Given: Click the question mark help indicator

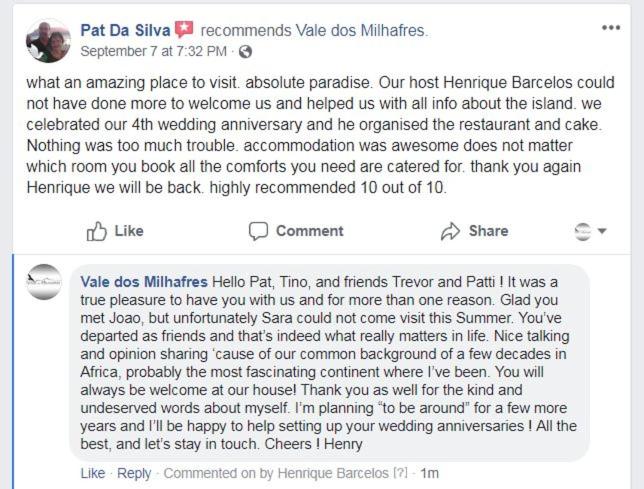Looking at the screenshot, I should [x=400, y=473].
